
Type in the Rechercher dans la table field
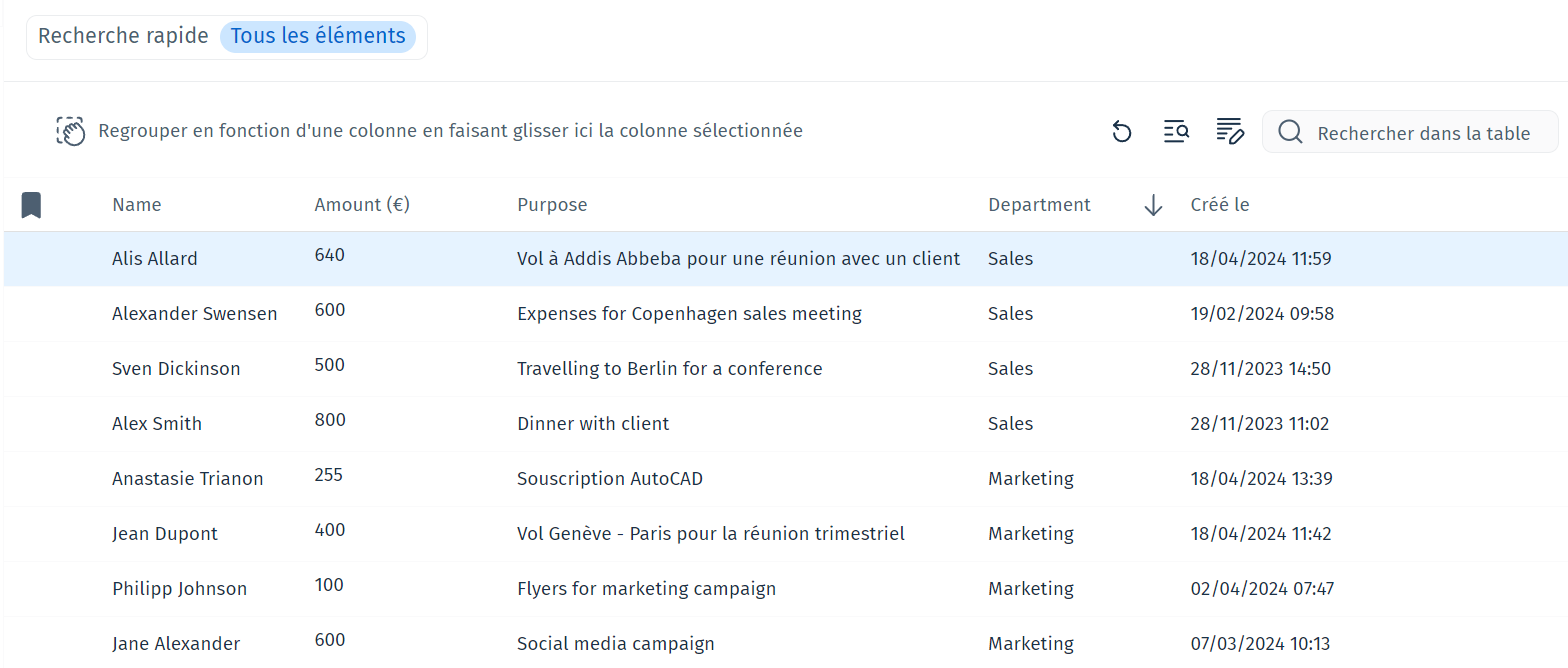point(1423,133)
